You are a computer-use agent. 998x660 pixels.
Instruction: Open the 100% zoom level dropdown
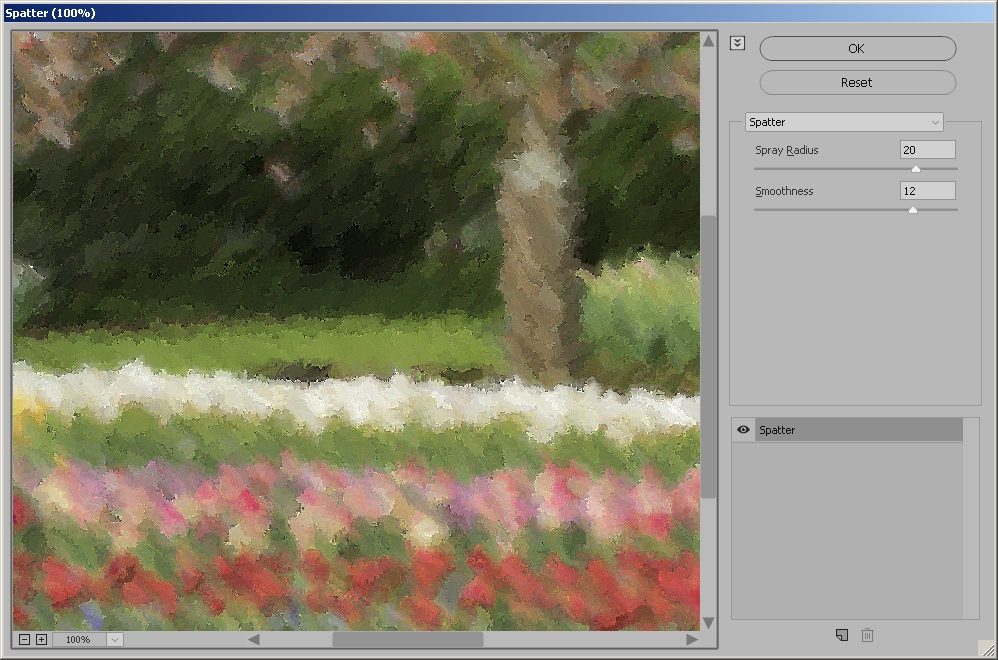tap(114, 639)
